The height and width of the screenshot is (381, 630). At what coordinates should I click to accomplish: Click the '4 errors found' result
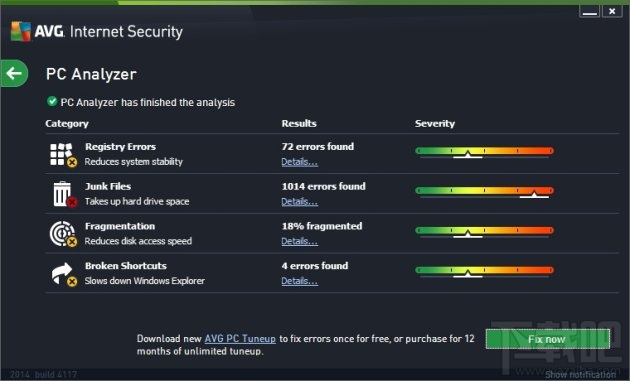[315, 266]
